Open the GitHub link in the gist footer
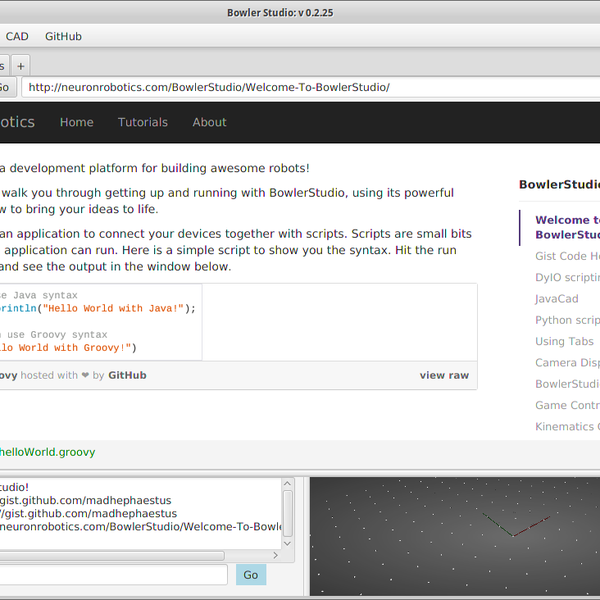The image size is (600, 600). pyautogui.click(x=127, y=375)
